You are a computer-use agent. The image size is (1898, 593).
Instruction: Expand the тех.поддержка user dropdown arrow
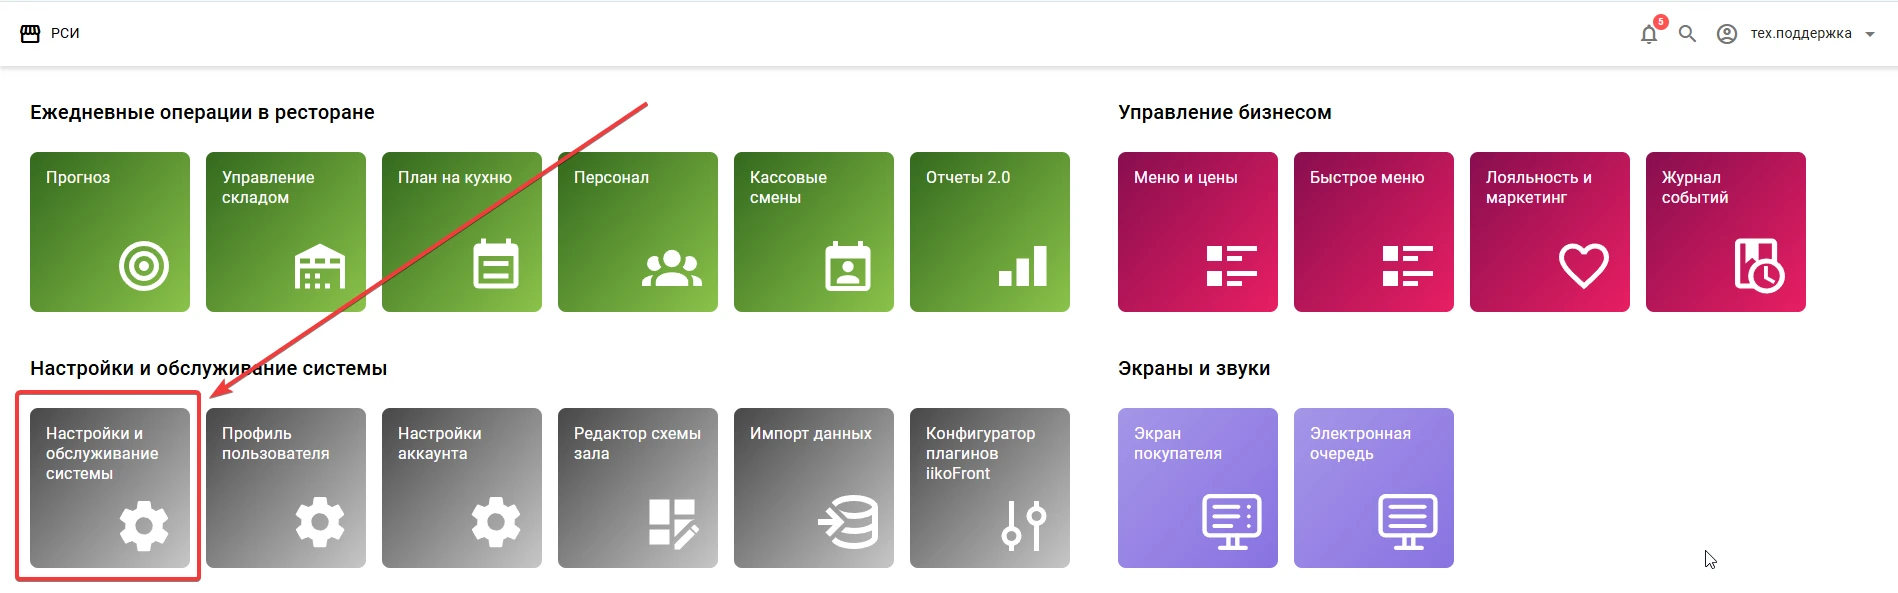click(1870, 34)
